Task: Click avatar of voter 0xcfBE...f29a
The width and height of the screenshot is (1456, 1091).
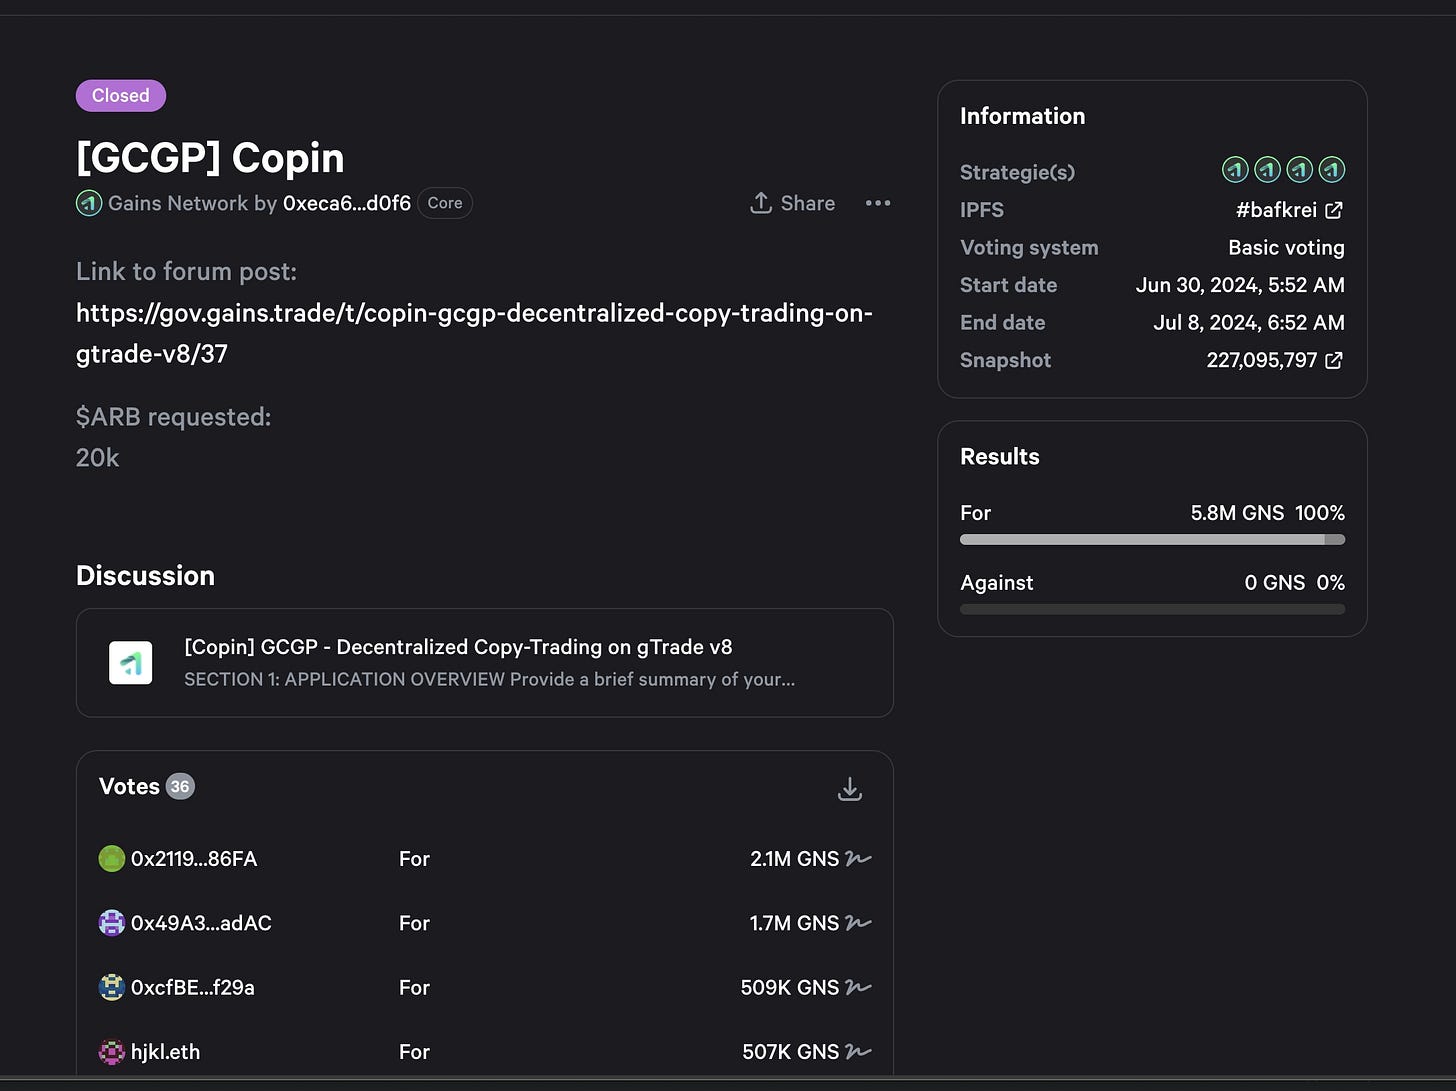Action: pos(112,987)
